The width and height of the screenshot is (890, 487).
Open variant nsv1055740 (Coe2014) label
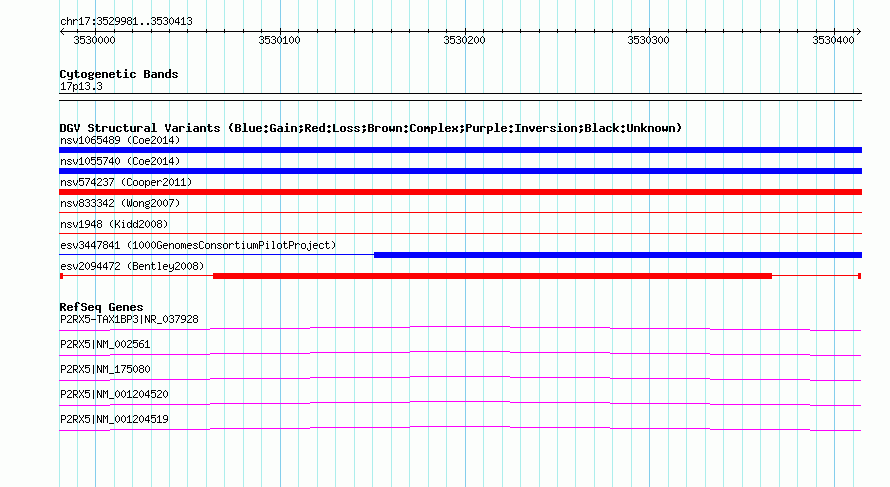[x=120, y=161]
